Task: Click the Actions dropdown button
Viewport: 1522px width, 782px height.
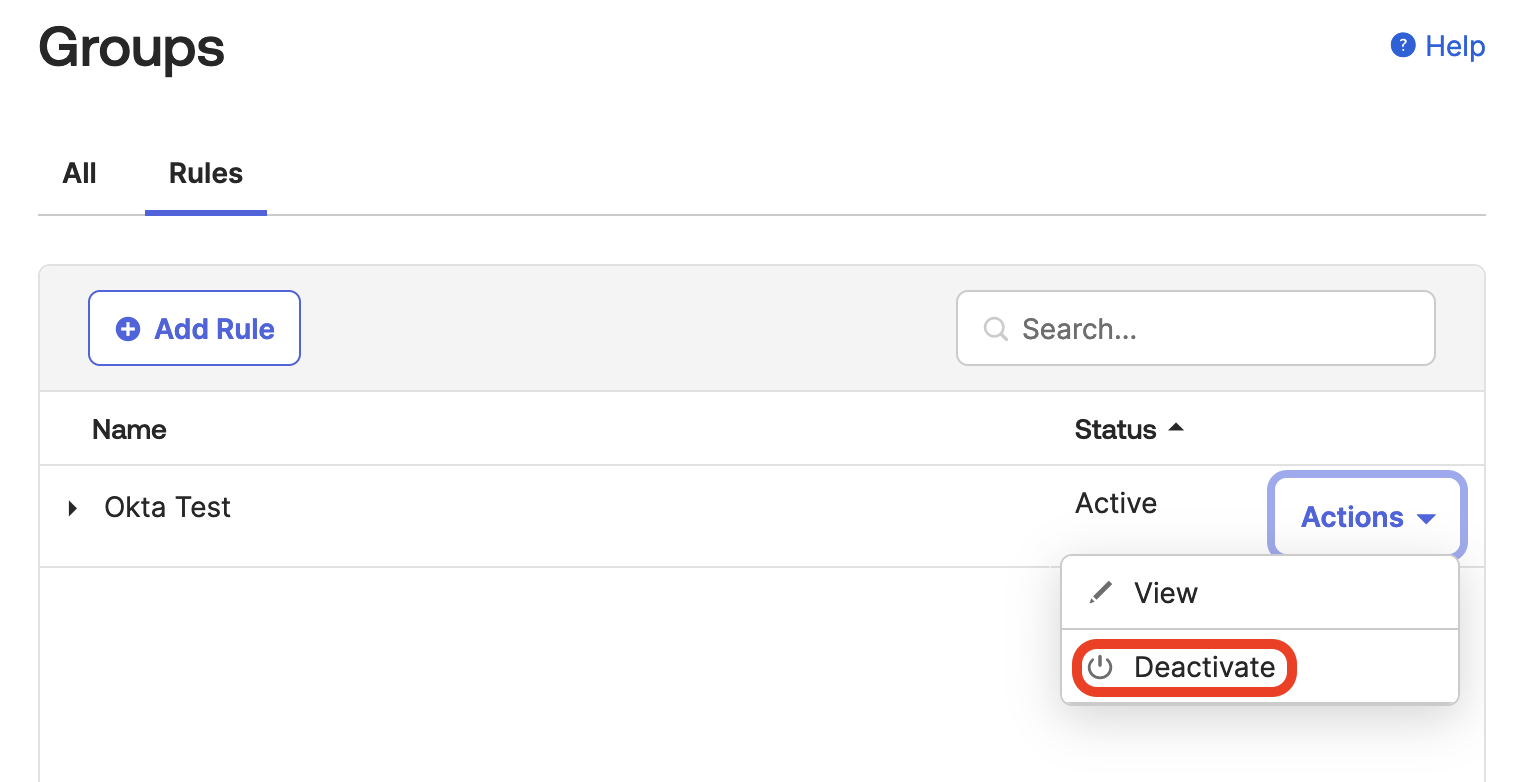Action: coord(1367,517)
